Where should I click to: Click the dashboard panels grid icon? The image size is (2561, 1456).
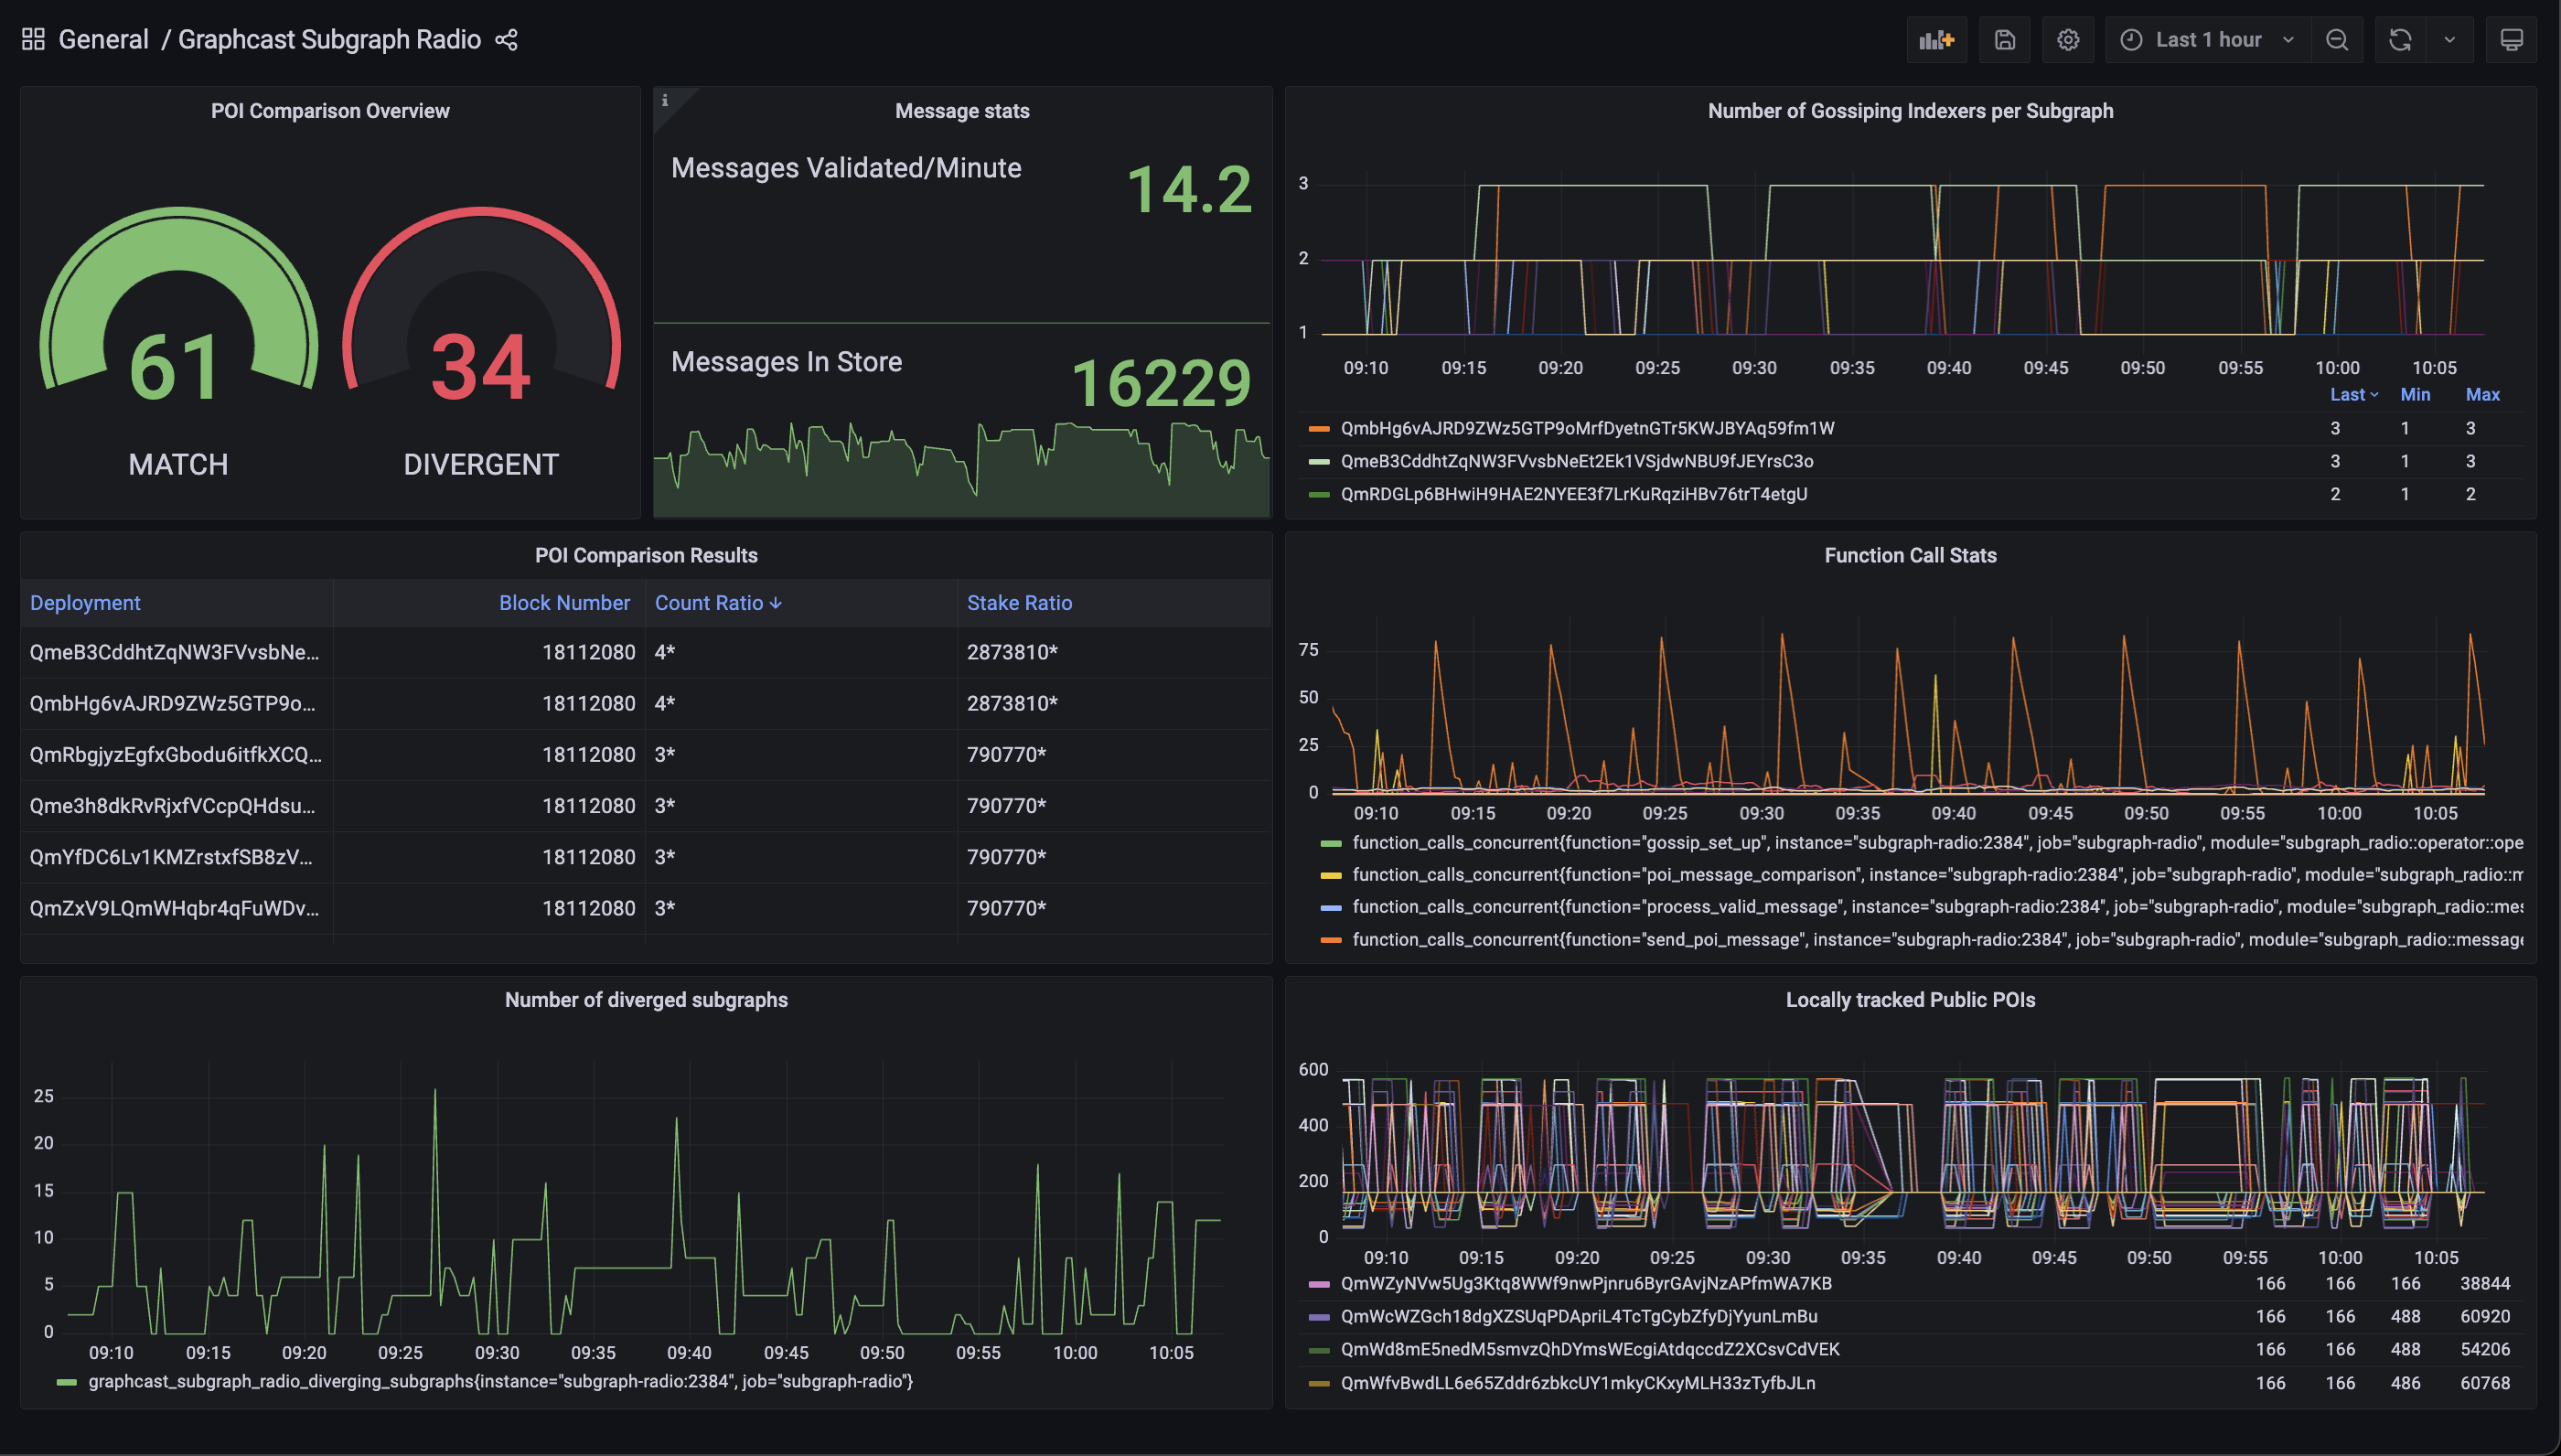[x=34, y=37]
